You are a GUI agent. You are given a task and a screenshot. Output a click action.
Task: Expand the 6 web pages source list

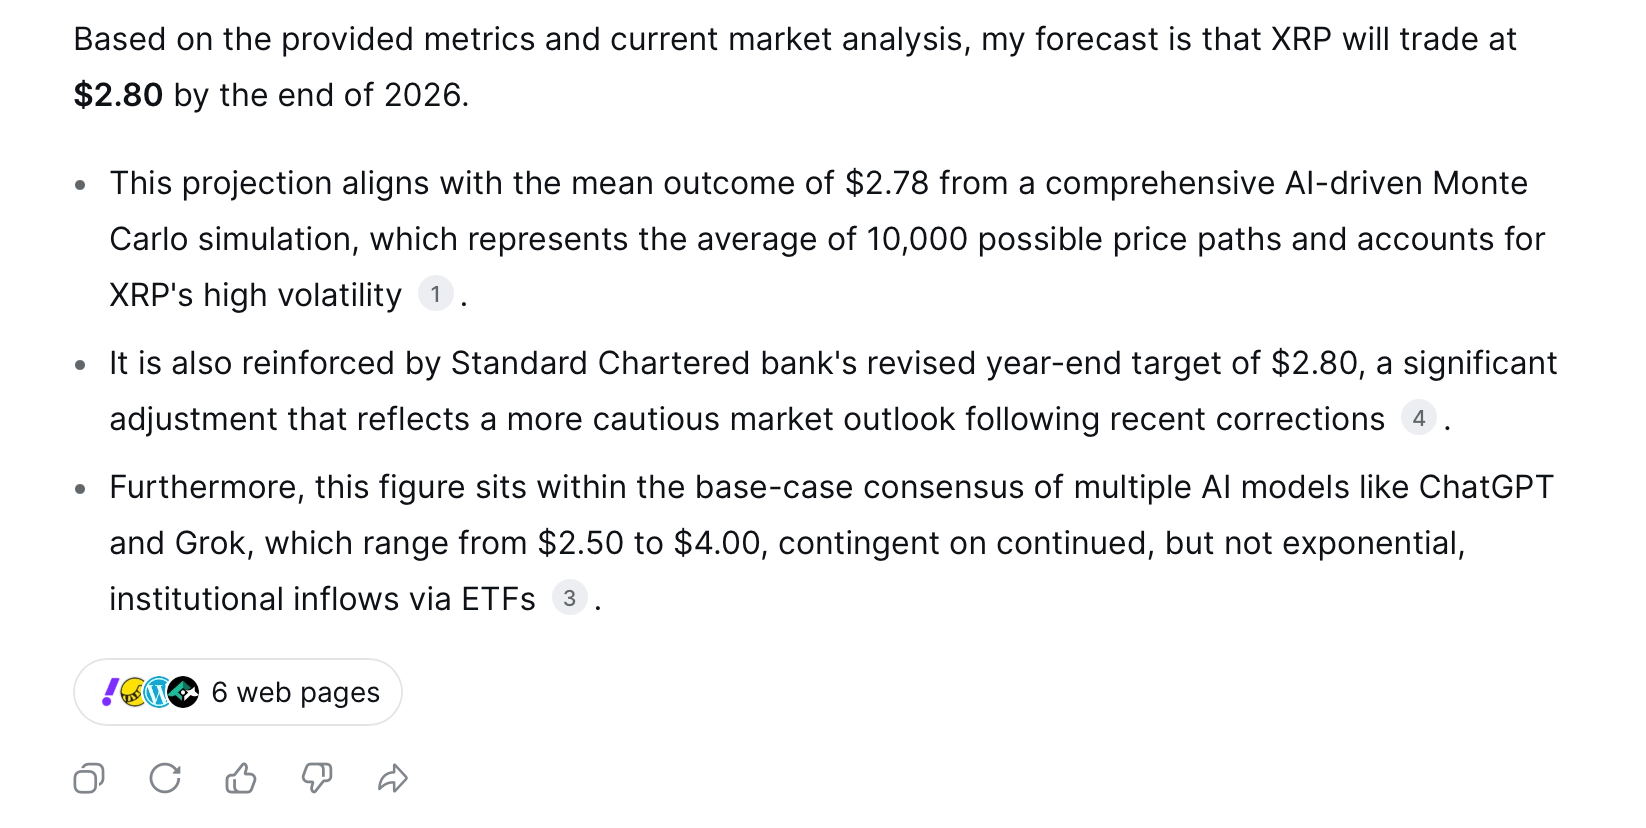[238, 692]
